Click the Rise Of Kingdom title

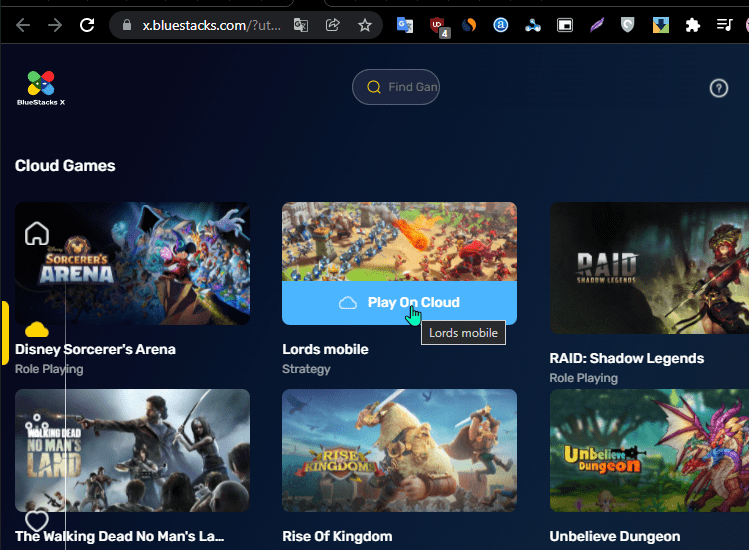[337, 536]
